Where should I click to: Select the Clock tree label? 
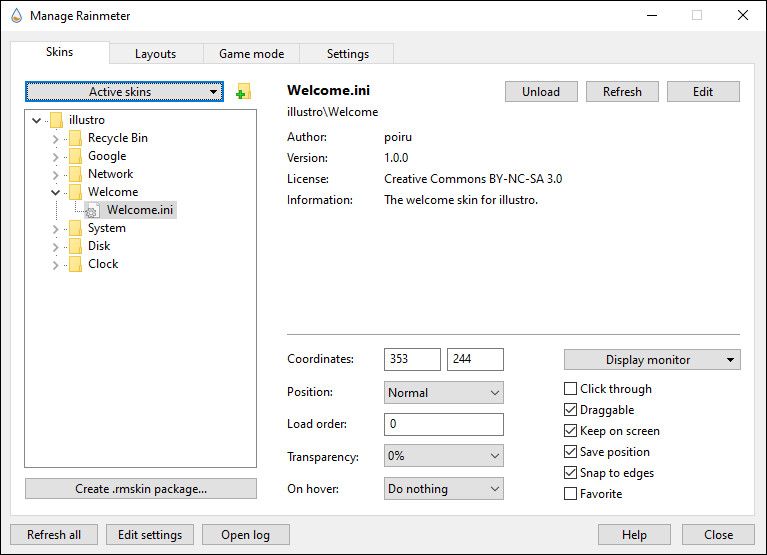pos(103,264)
